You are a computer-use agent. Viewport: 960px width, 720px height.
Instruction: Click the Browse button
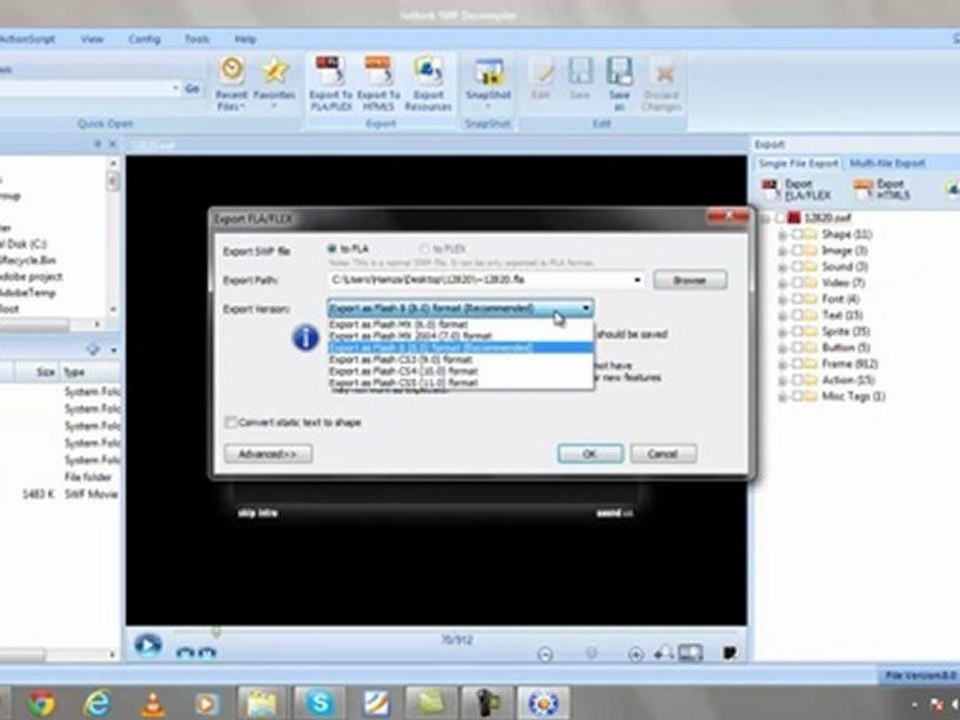pyautogui.click(x=690, y=280)
